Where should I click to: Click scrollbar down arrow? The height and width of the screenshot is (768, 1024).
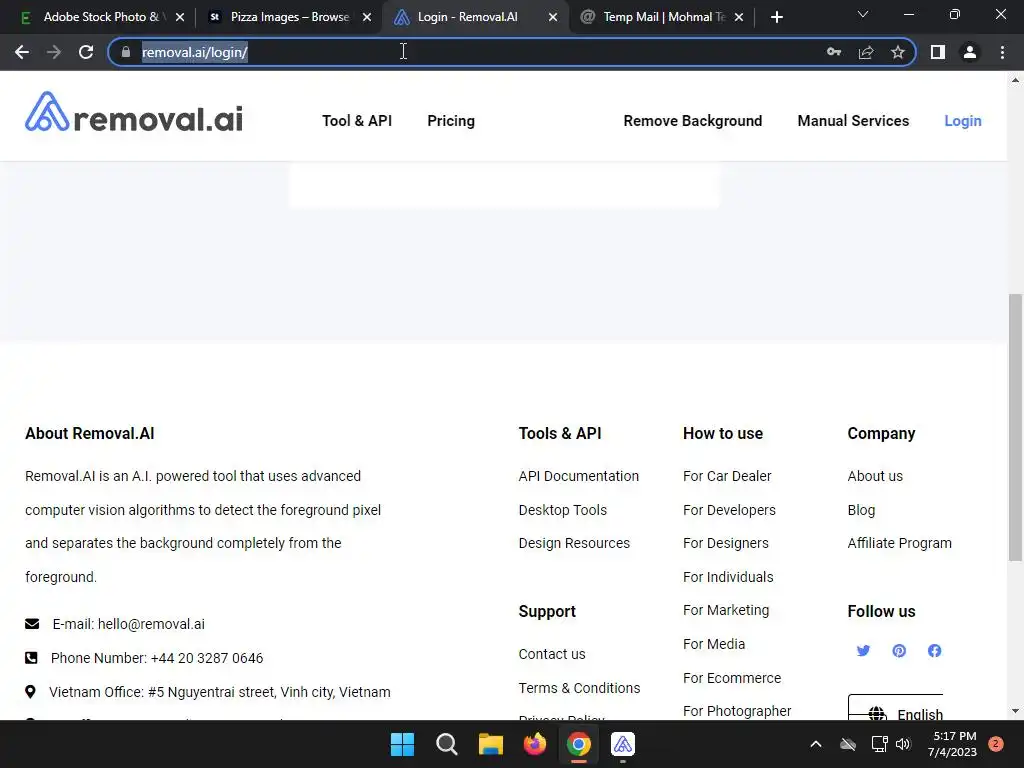point(1015,711)
